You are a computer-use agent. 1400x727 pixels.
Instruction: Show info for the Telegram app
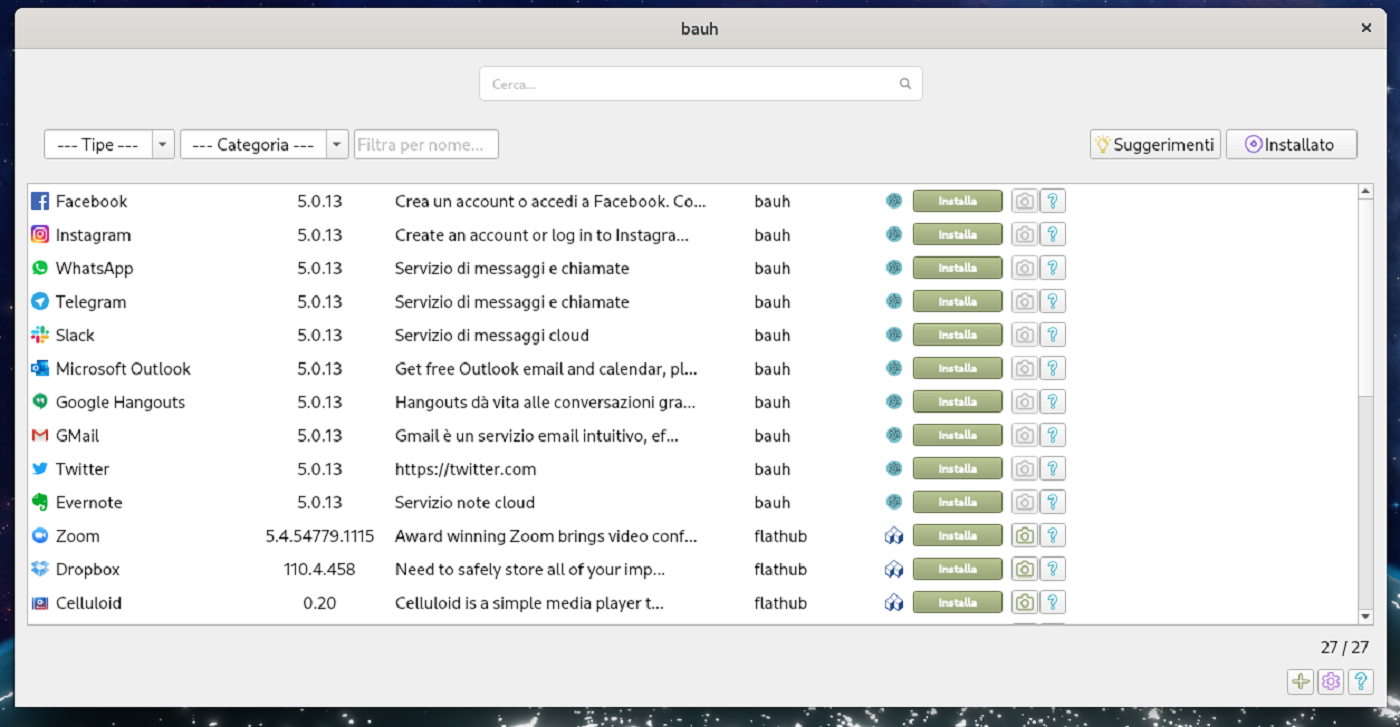click(1052, 301)
